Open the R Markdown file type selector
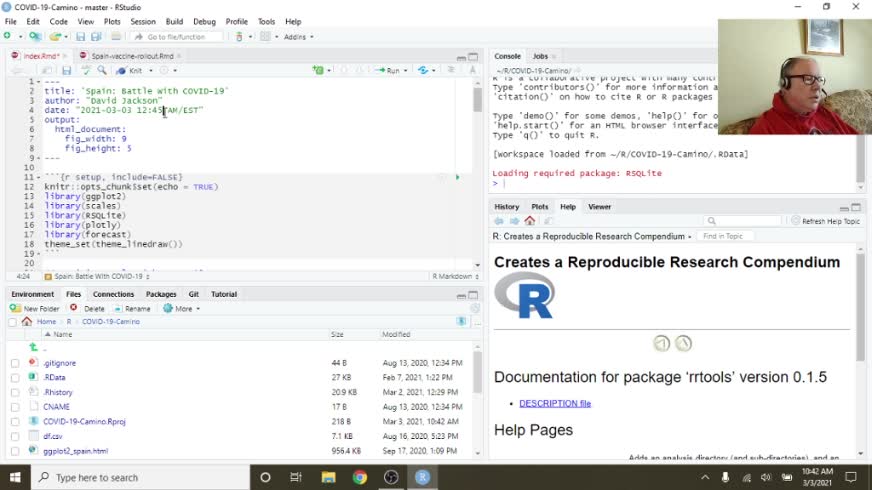 tap(455, 276)
